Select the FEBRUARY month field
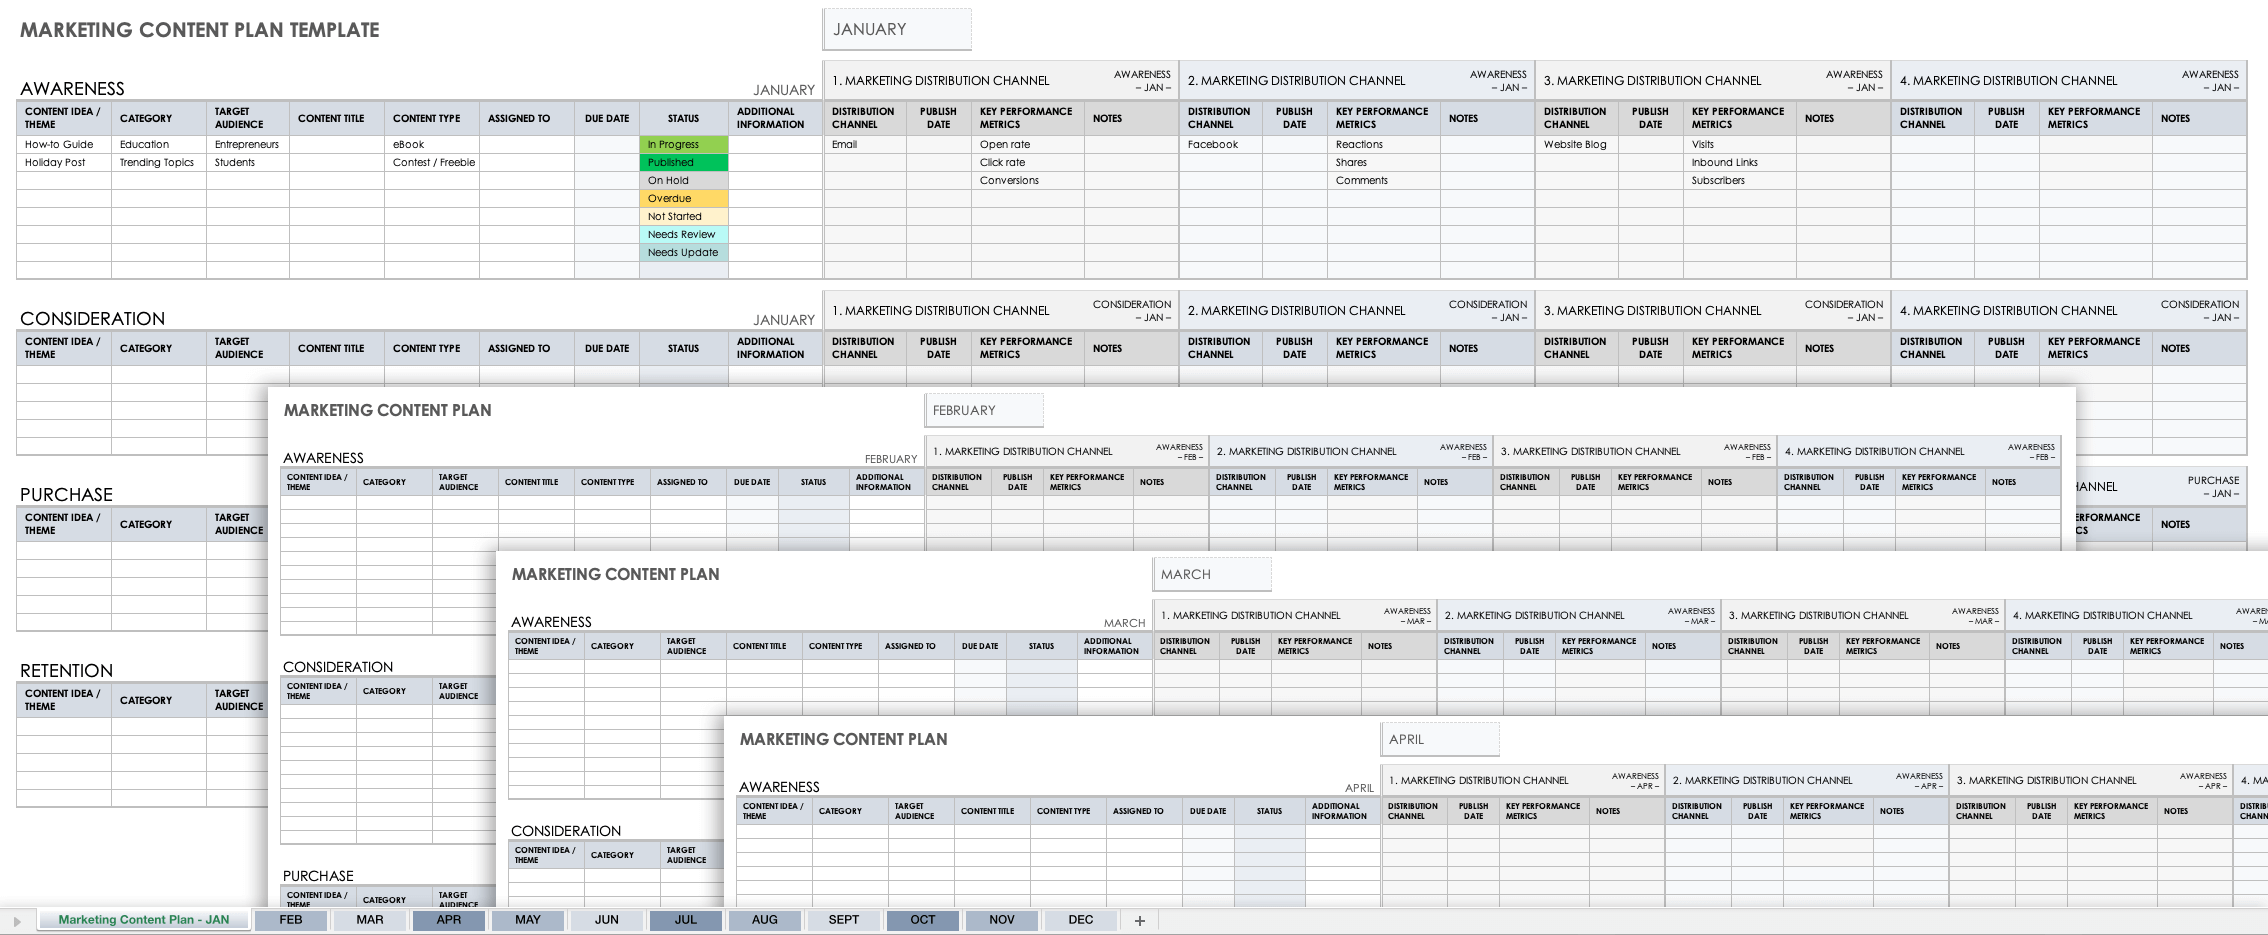The image size is (2268, 935). pyautogui.click(x=984, y=411)
